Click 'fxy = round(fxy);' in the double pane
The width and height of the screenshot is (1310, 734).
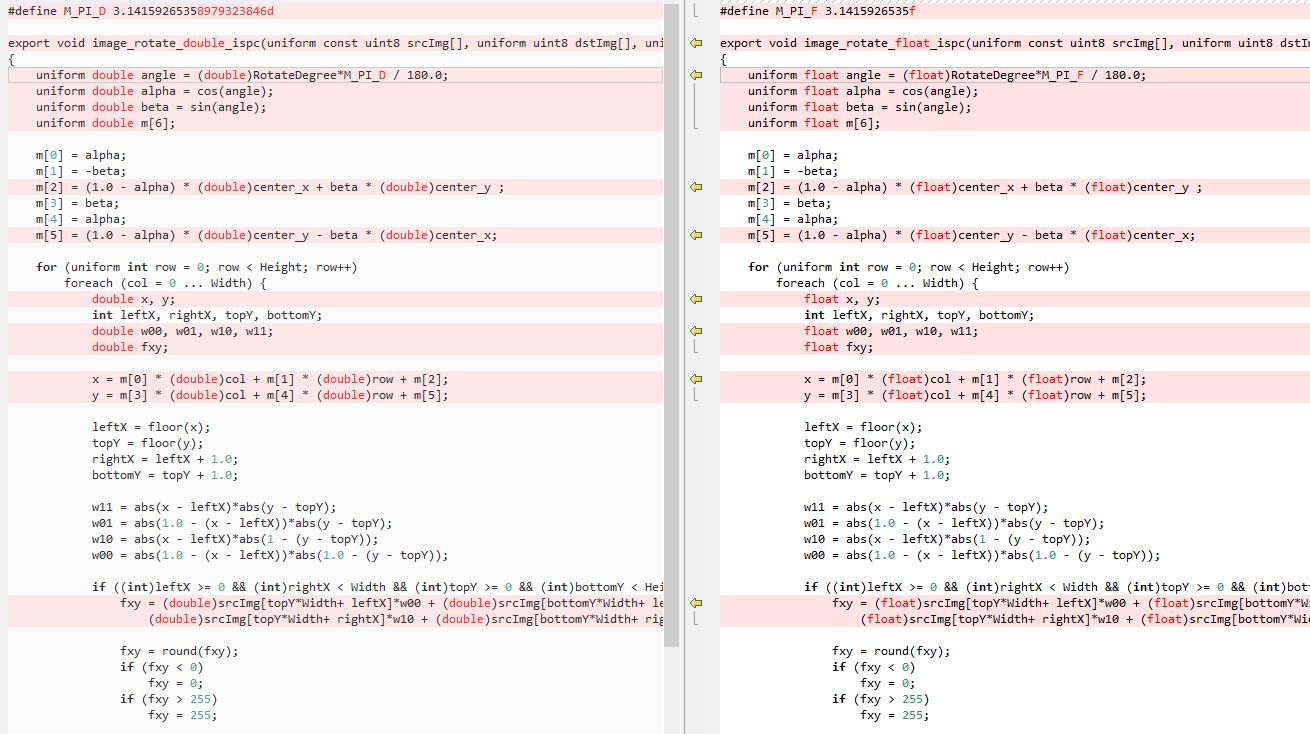tap(179, 651)
